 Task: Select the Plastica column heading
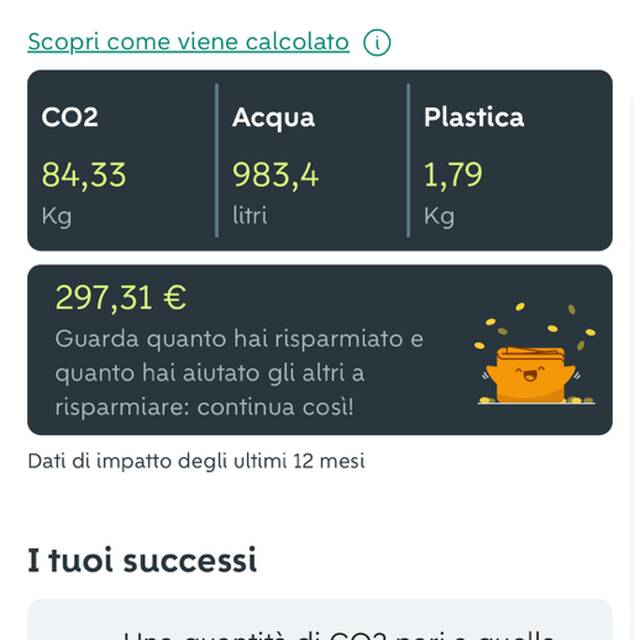pos(473,117)
